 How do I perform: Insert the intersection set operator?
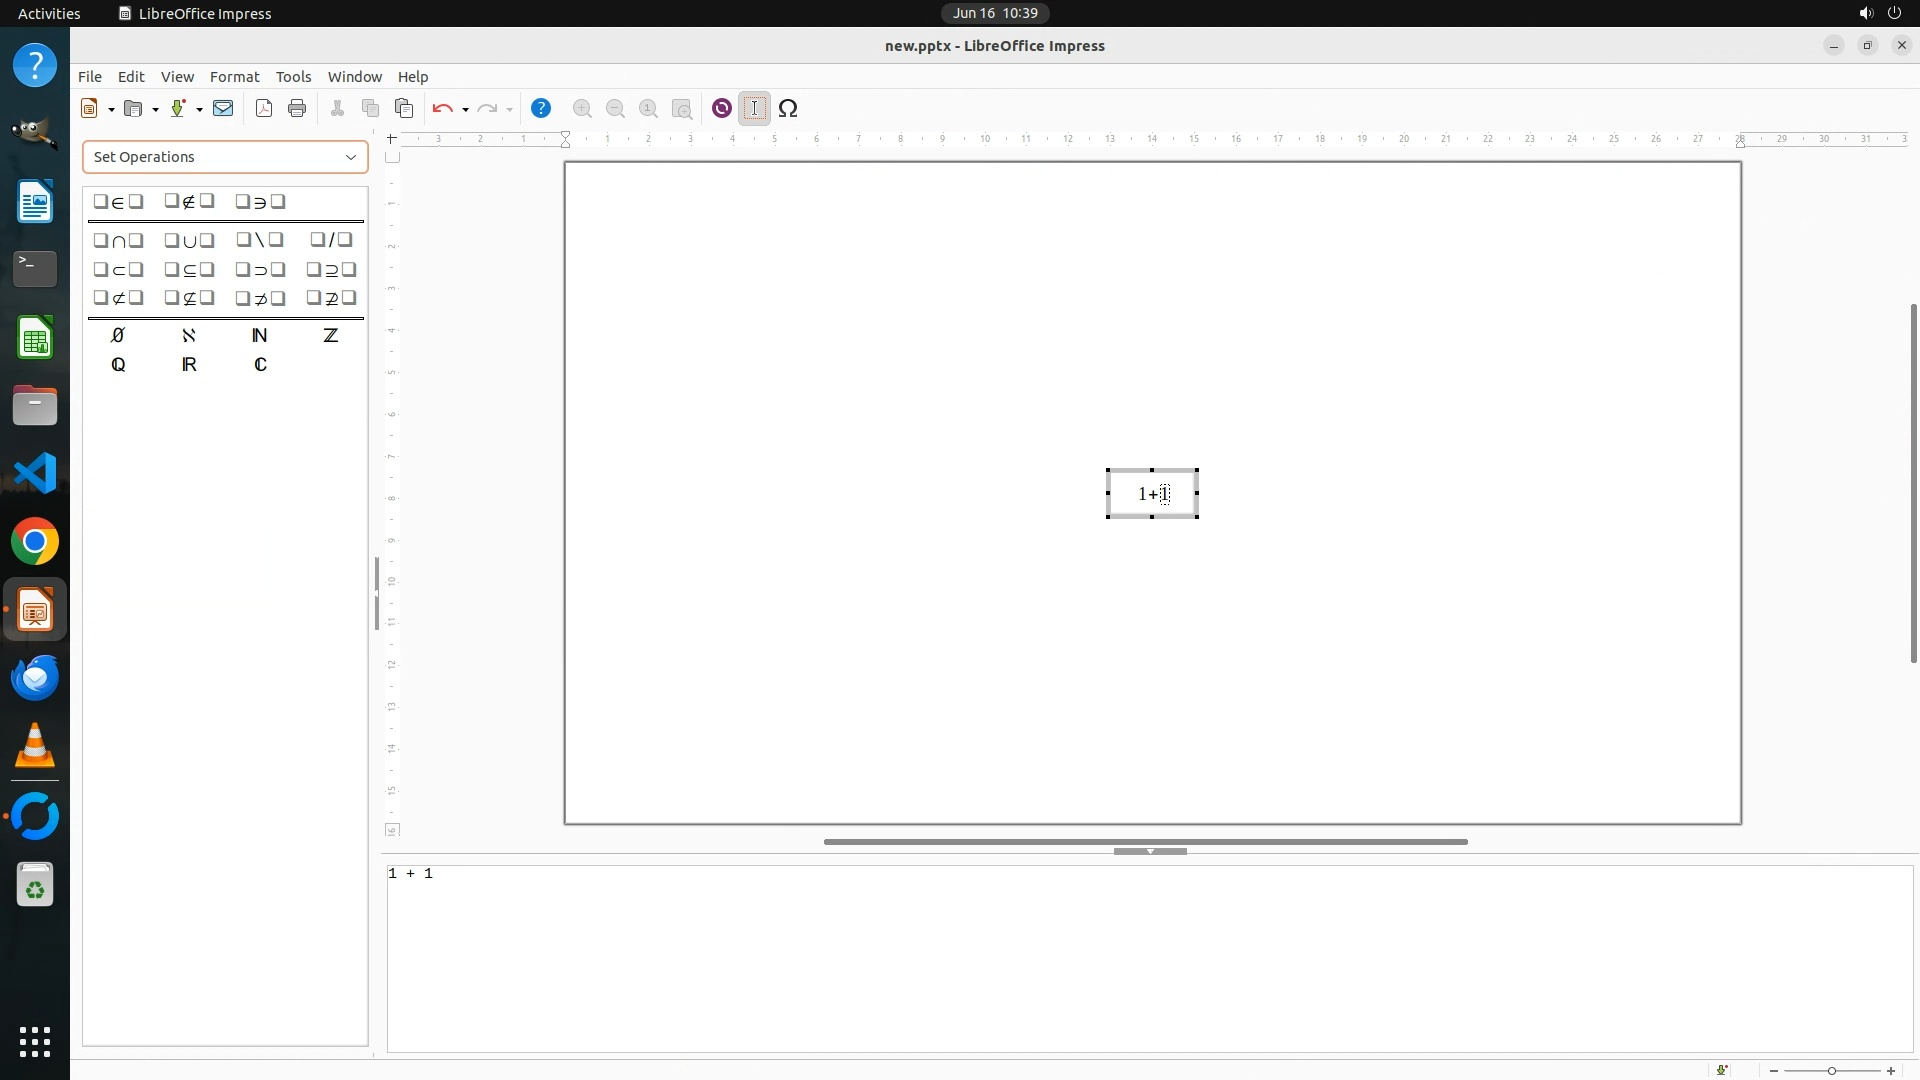tap(119, 240)
